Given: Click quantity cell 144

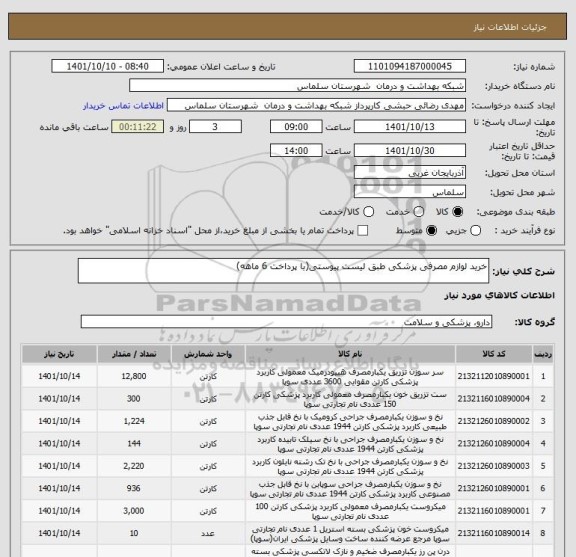Looking at the screenshot, I should pos(134,443).
